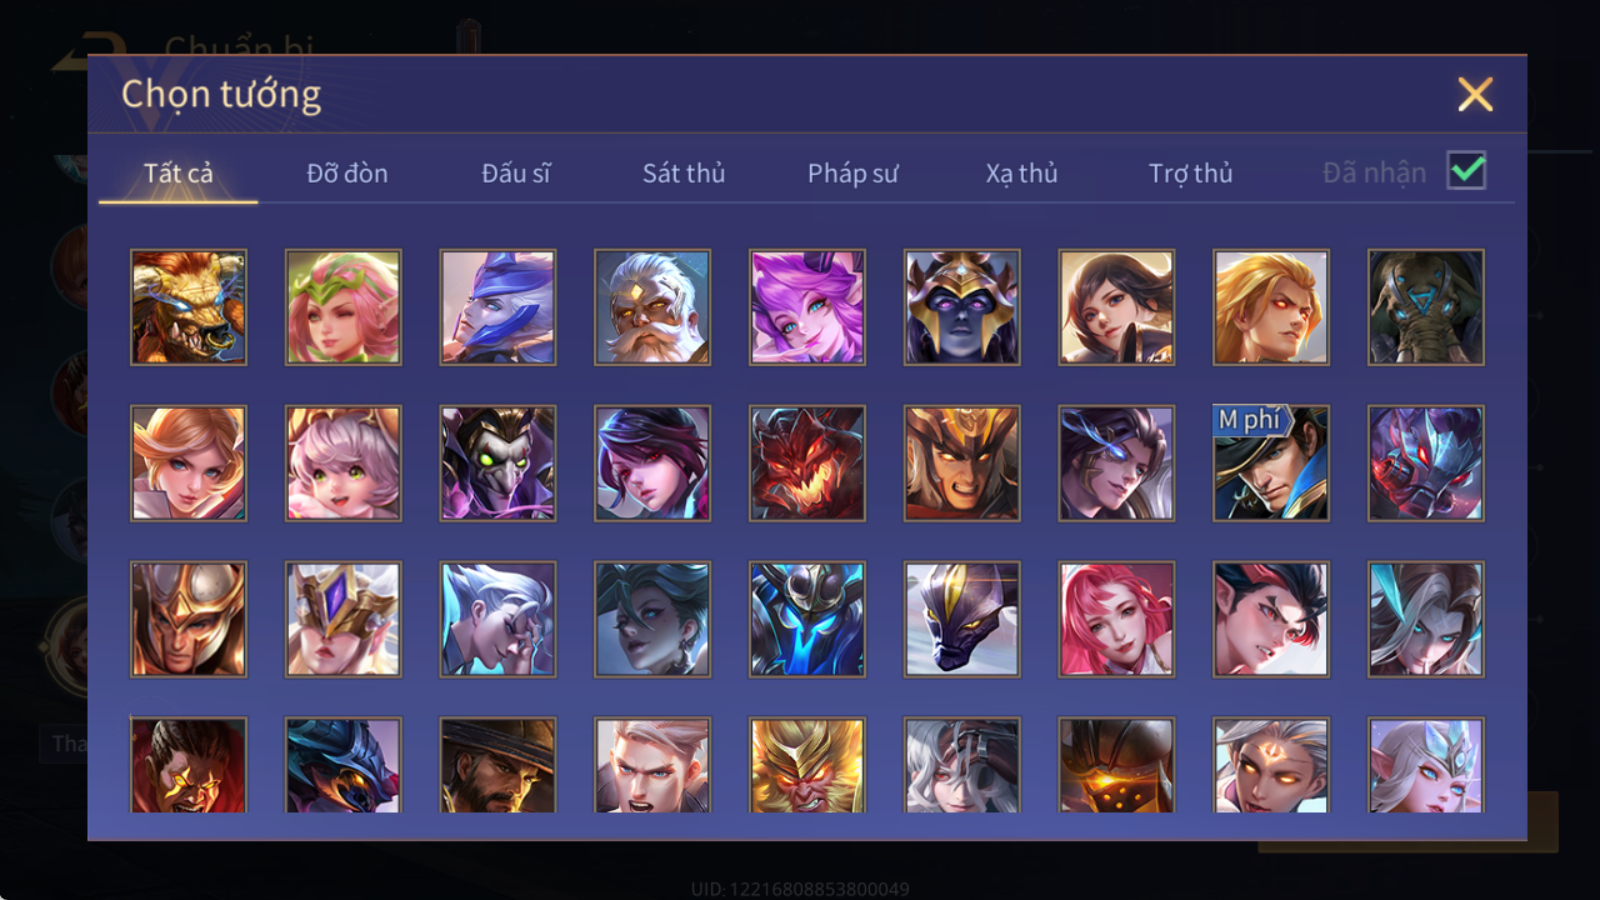Switch to the Đỡ đòn tab
The height and width of the screenshot is (900, 1600).
pyautogui.click(x=347, y=173)
